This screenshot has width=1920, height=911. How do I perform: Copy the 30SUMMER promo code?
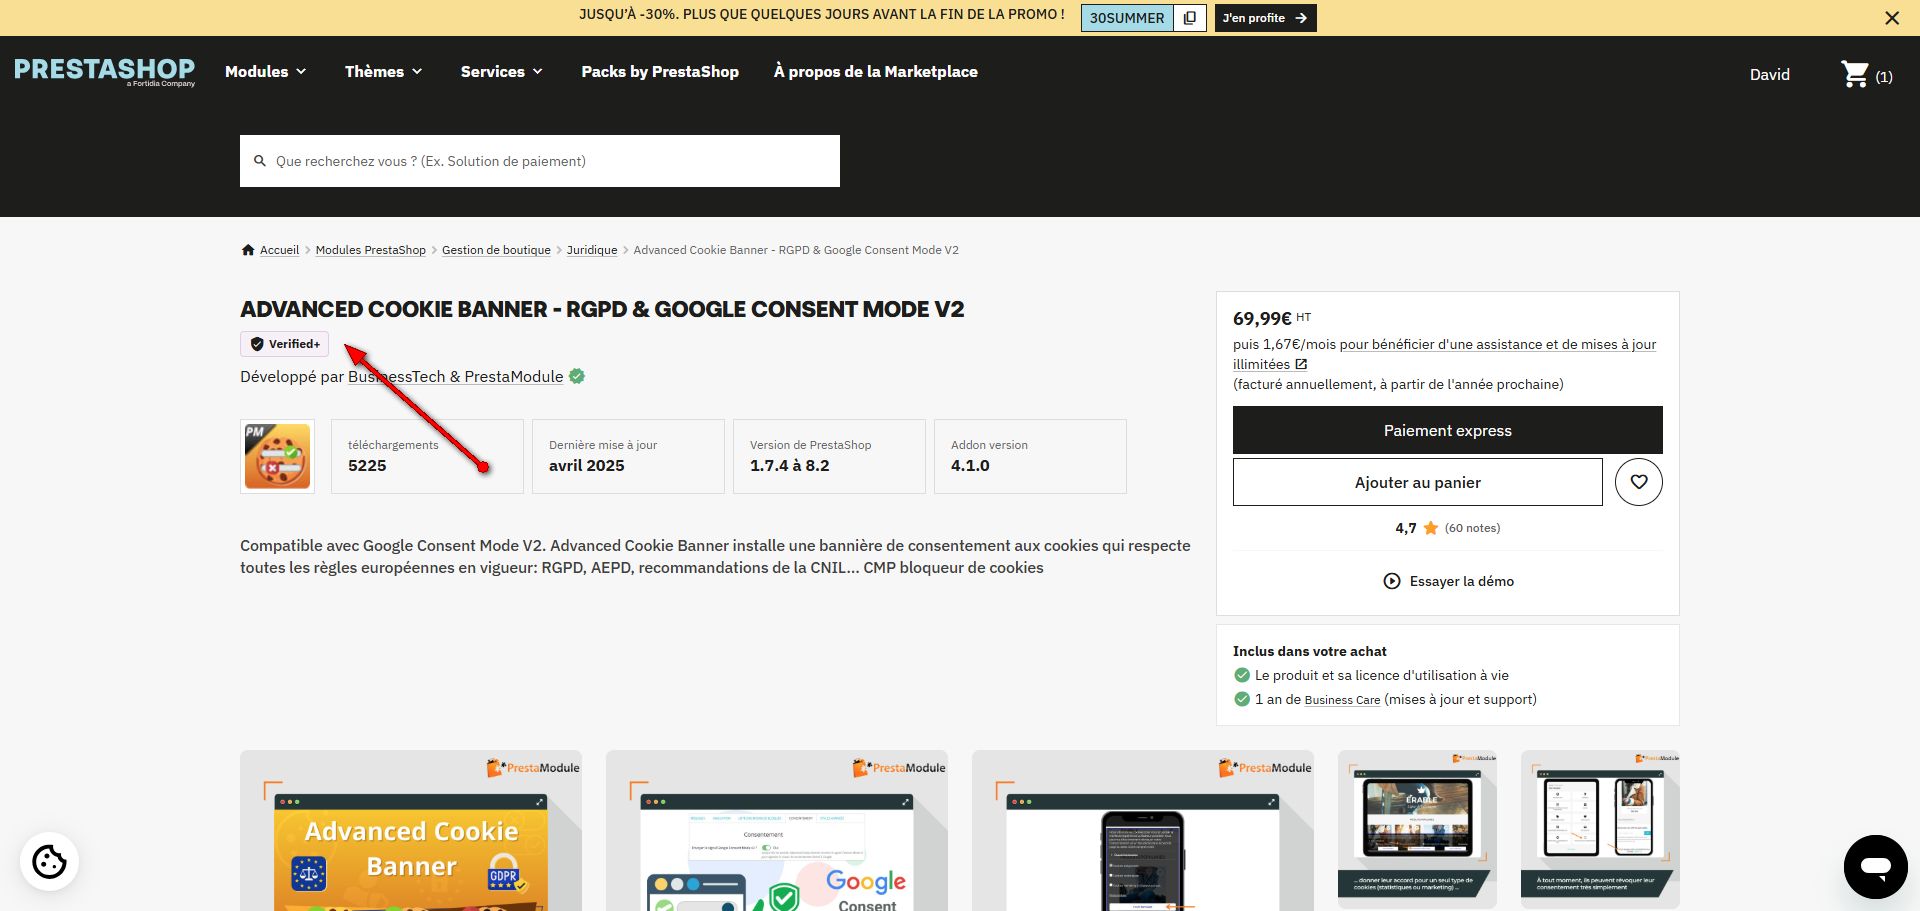(x=1189, y=18)
